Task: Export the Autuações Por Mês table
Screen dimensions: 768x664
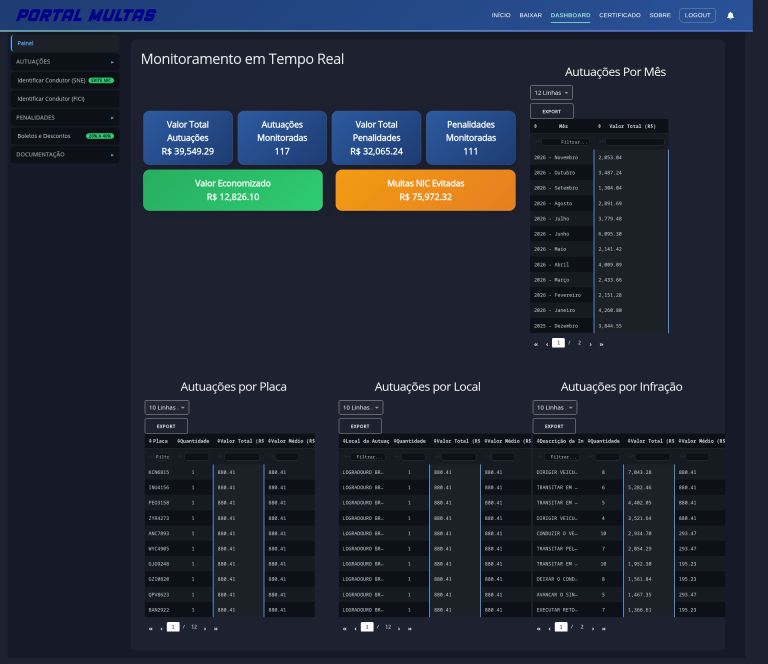Action: click(552, 111)
